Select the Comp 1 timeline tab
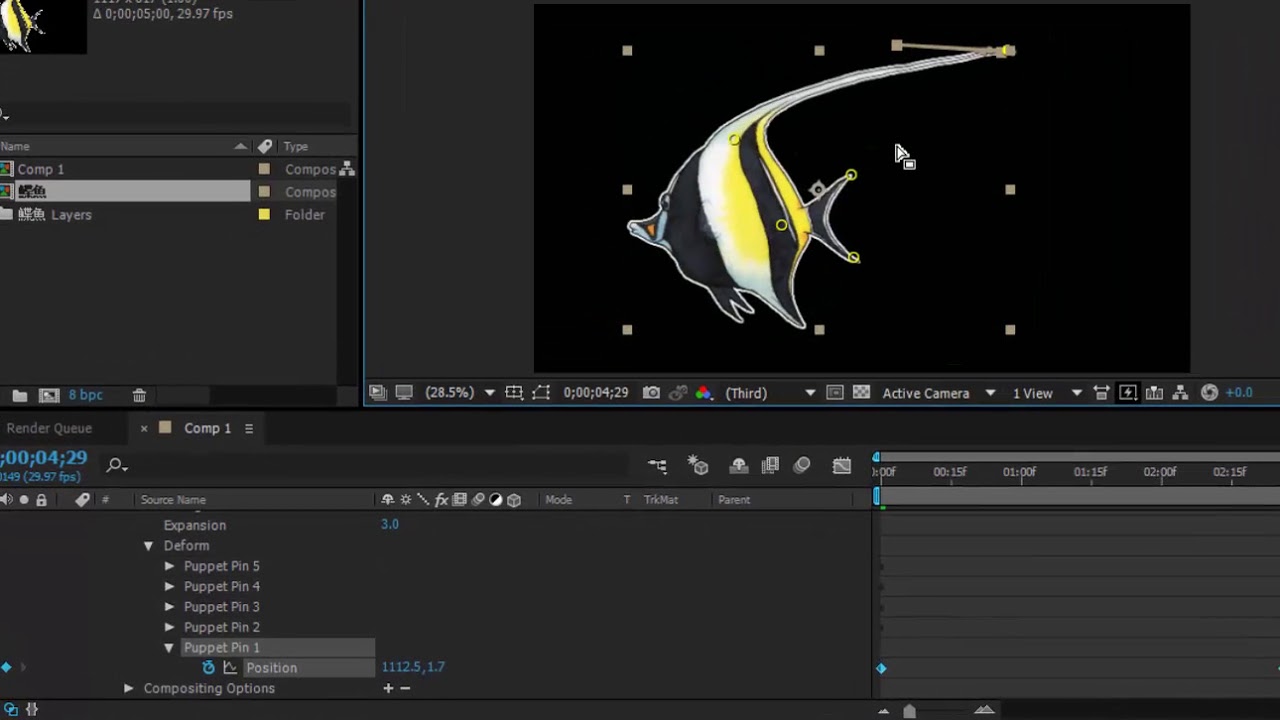The height and width of the screenshot is (720, 1280). 207,428
